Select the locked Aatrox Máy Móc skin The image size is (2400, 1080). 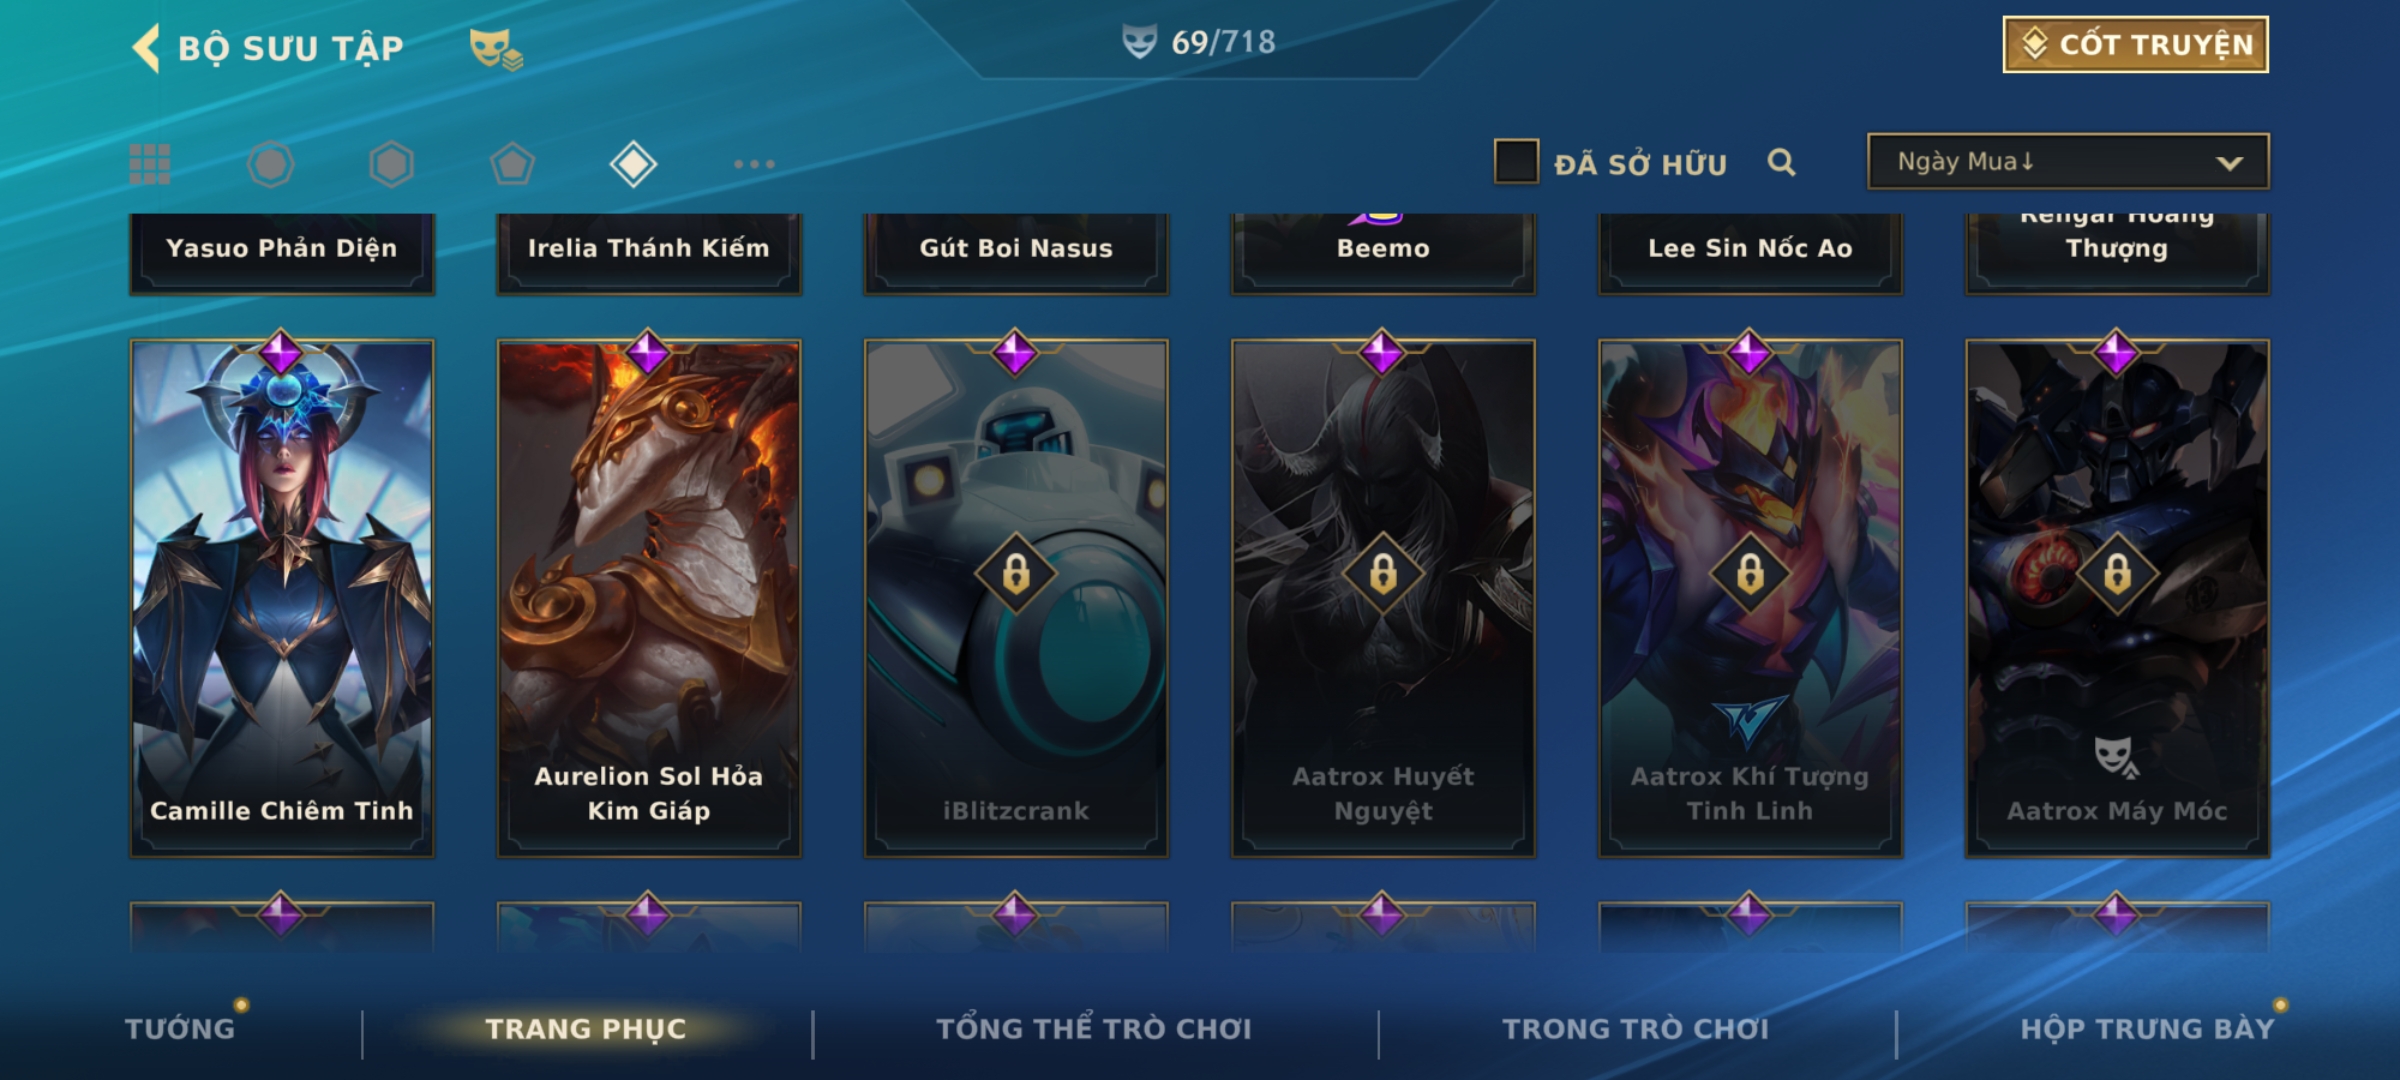(x=2117, y=598)
